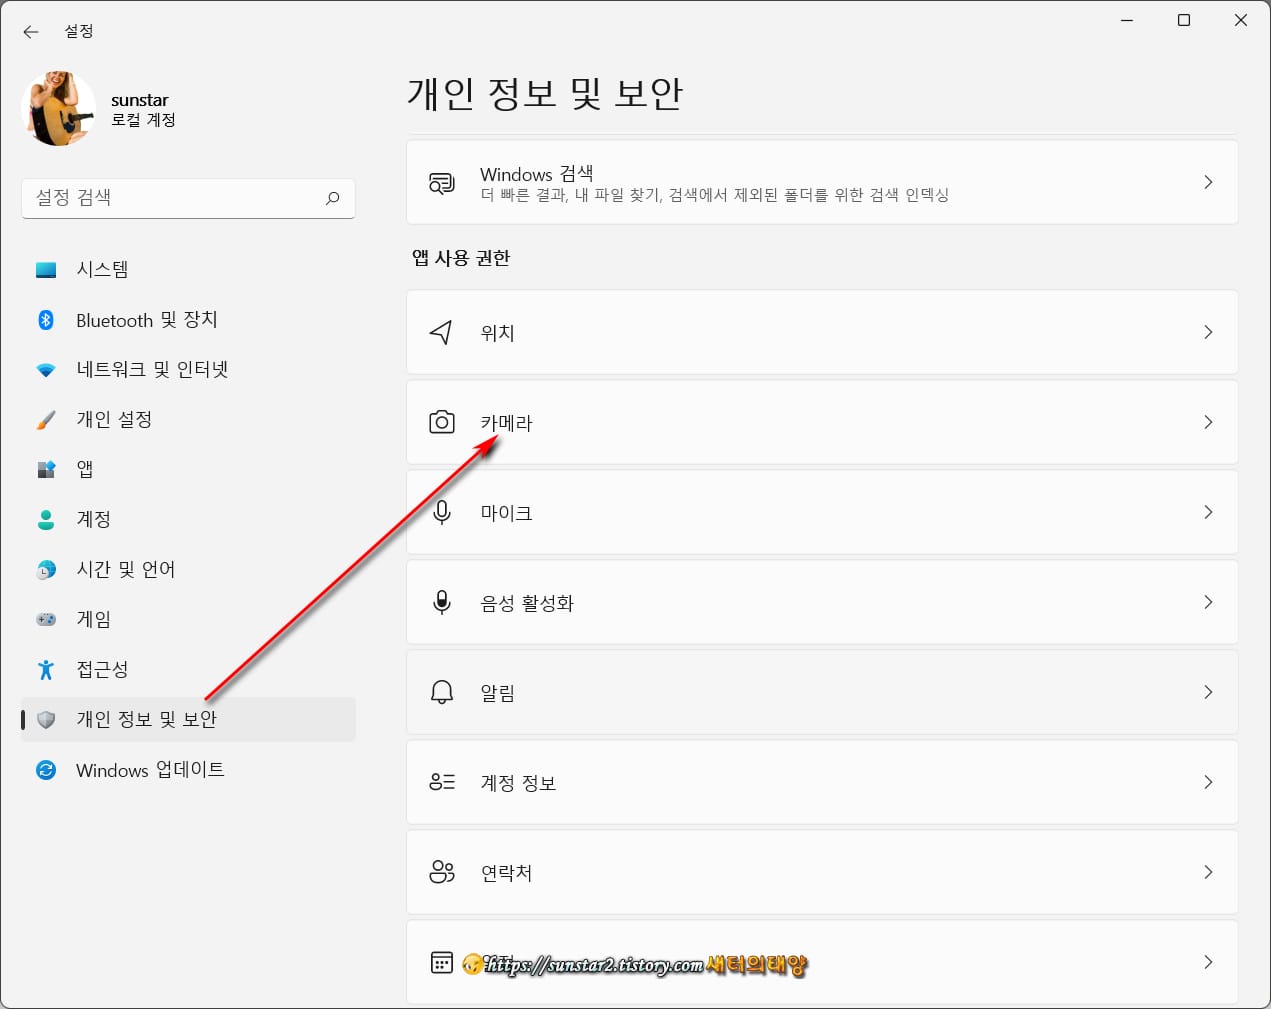The width and height of the screenshot is (1271, 1009).
Task: Expand the 카메라 row chevron
Action: click(x=1208, y=422)
